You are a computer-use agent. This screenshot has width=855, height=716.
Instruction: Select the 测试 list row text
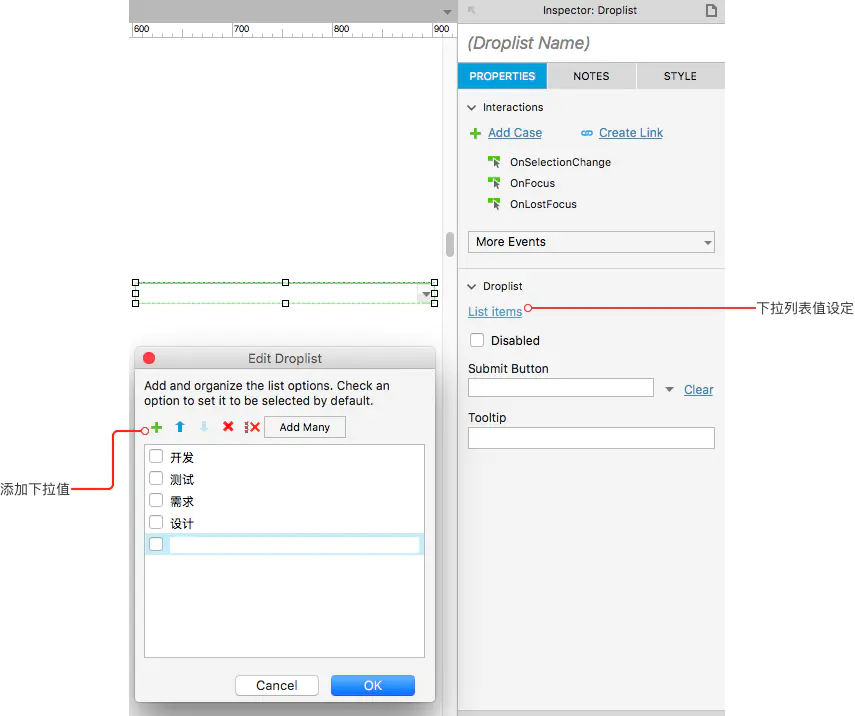182,479
